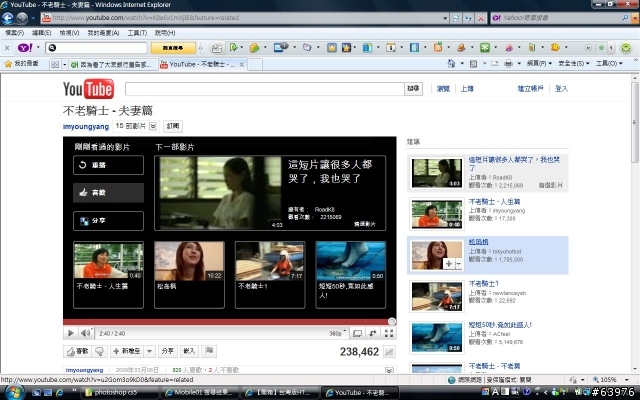Image resolution: width=640 pixels, height=400 pixels.
Task: Click the Subscribe button beside the channel name
Action: tap(173, 126)
